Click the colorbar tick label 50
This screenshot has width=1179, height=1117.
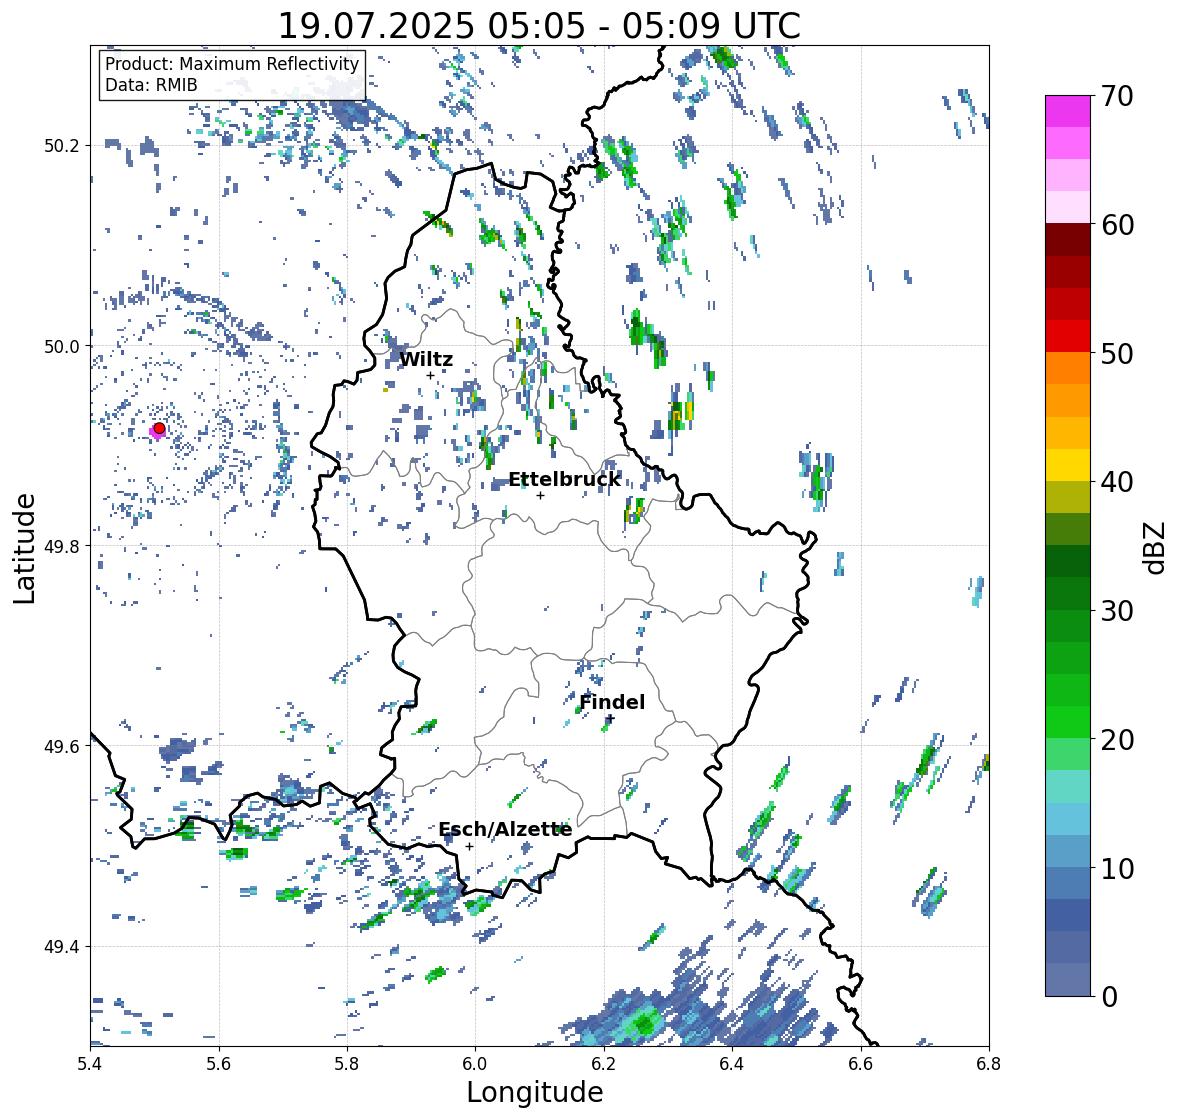pyautogui.click(x=1117, y=353)
